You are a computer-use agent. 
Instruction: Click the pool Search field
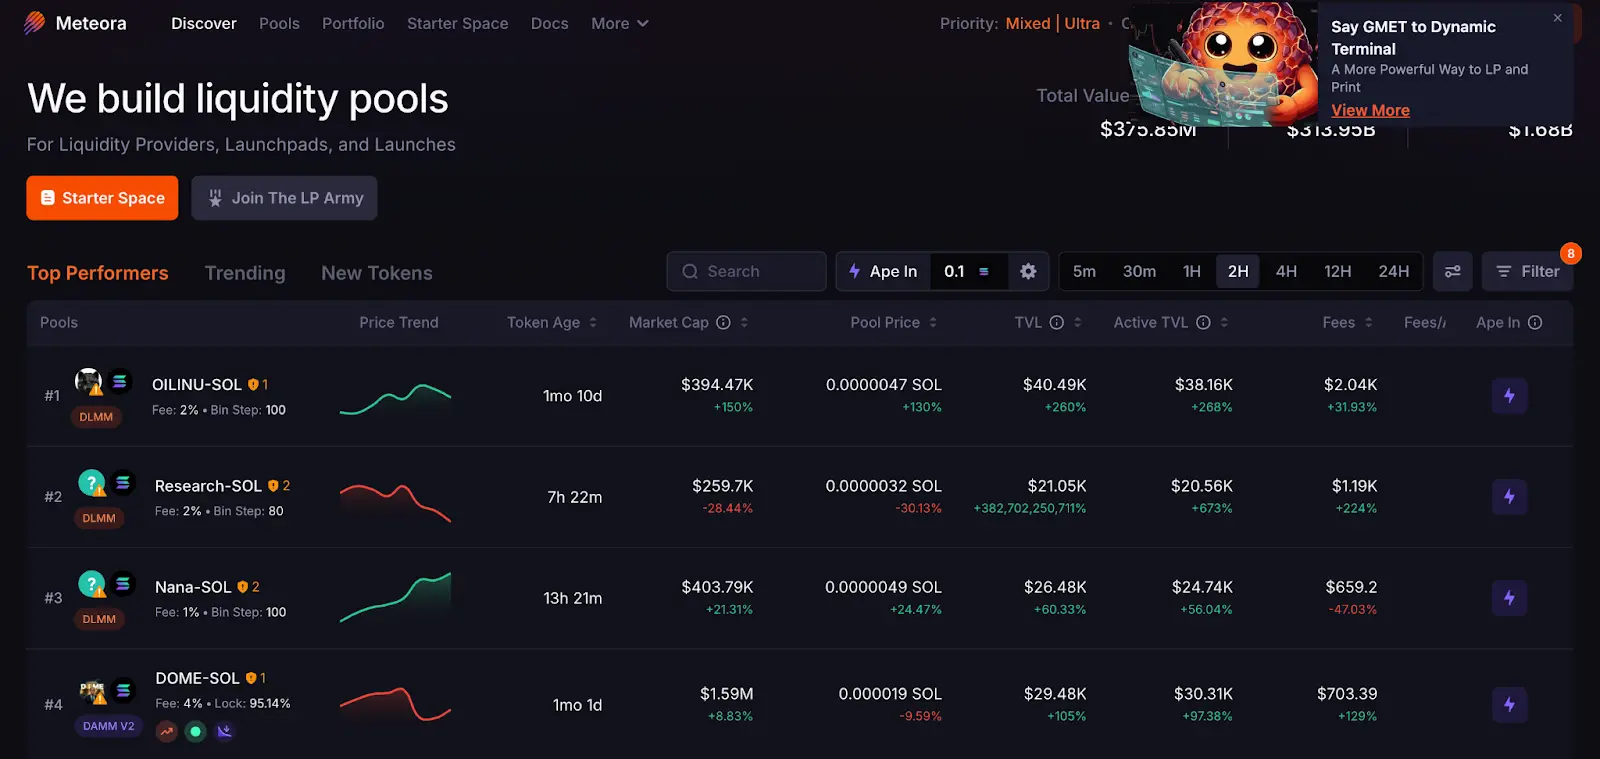[746, 271]
